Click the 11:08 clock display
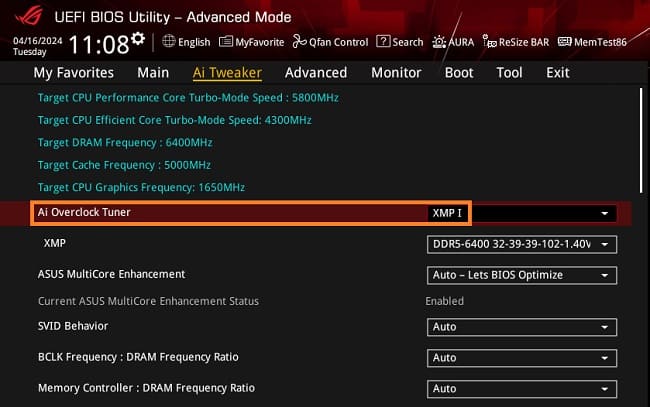The height and width of the screenshot is (407, 650). [99, 44]
